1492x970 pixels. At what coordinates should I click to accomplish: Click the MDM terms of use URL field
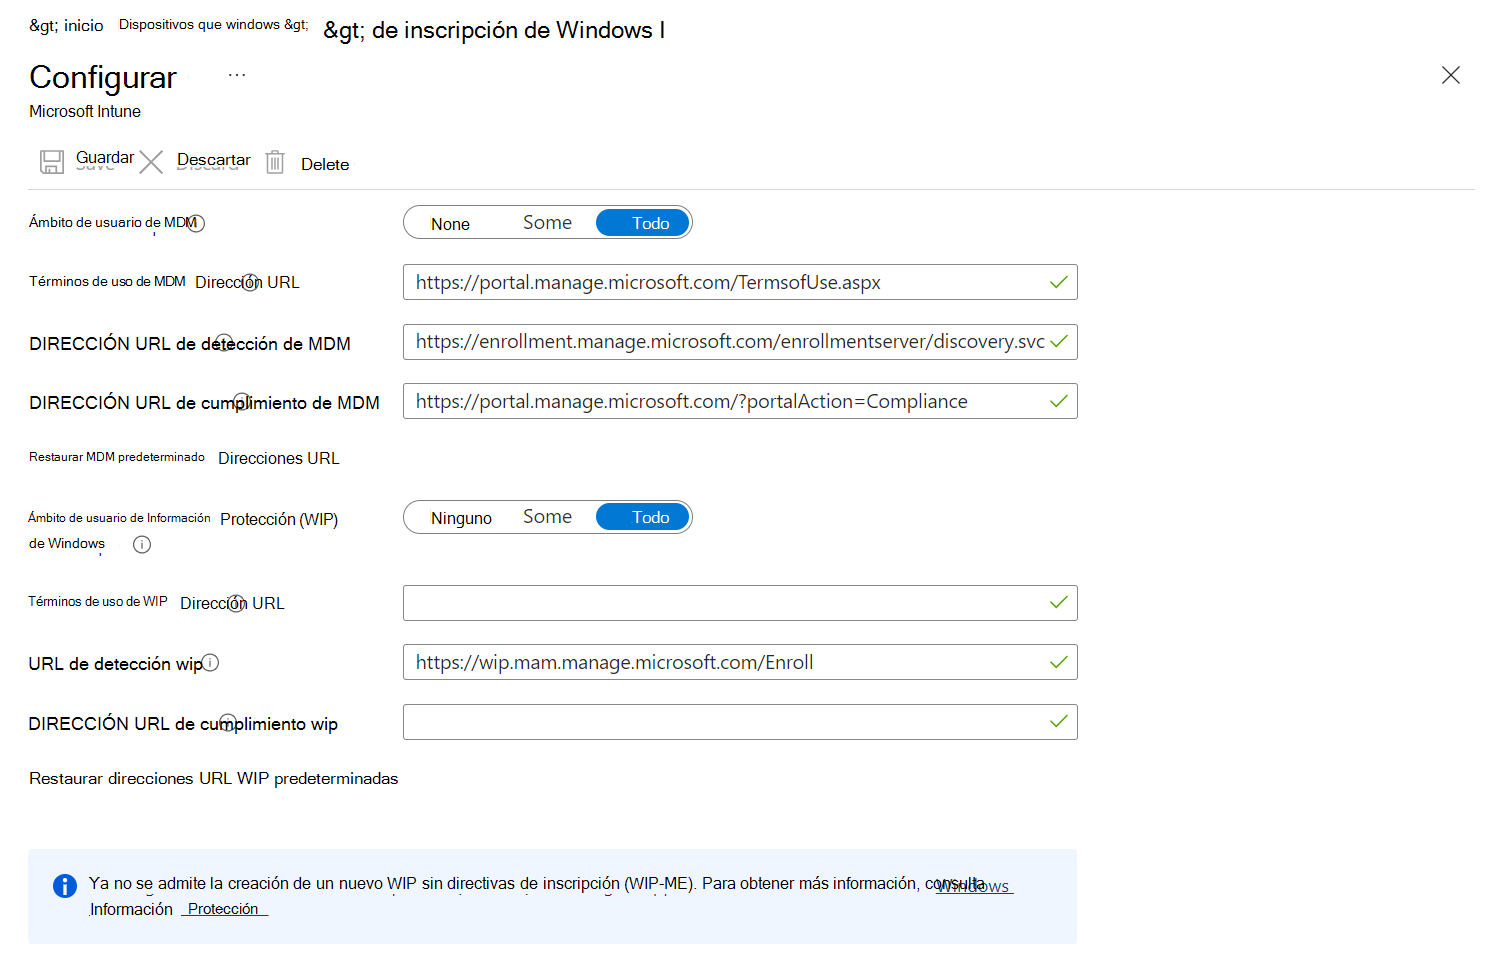click(x=740, y=282)
